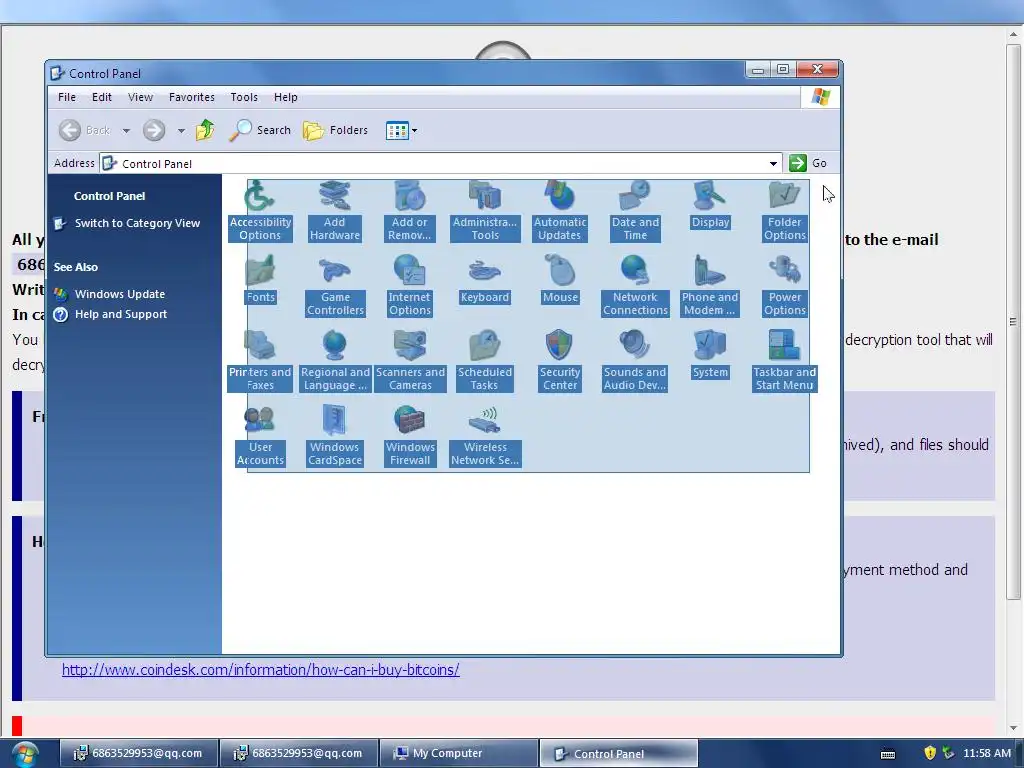Screen dimensions: 1024x768
Task: Select Sounds and Audio Devices
Action: tap(635, 360)
